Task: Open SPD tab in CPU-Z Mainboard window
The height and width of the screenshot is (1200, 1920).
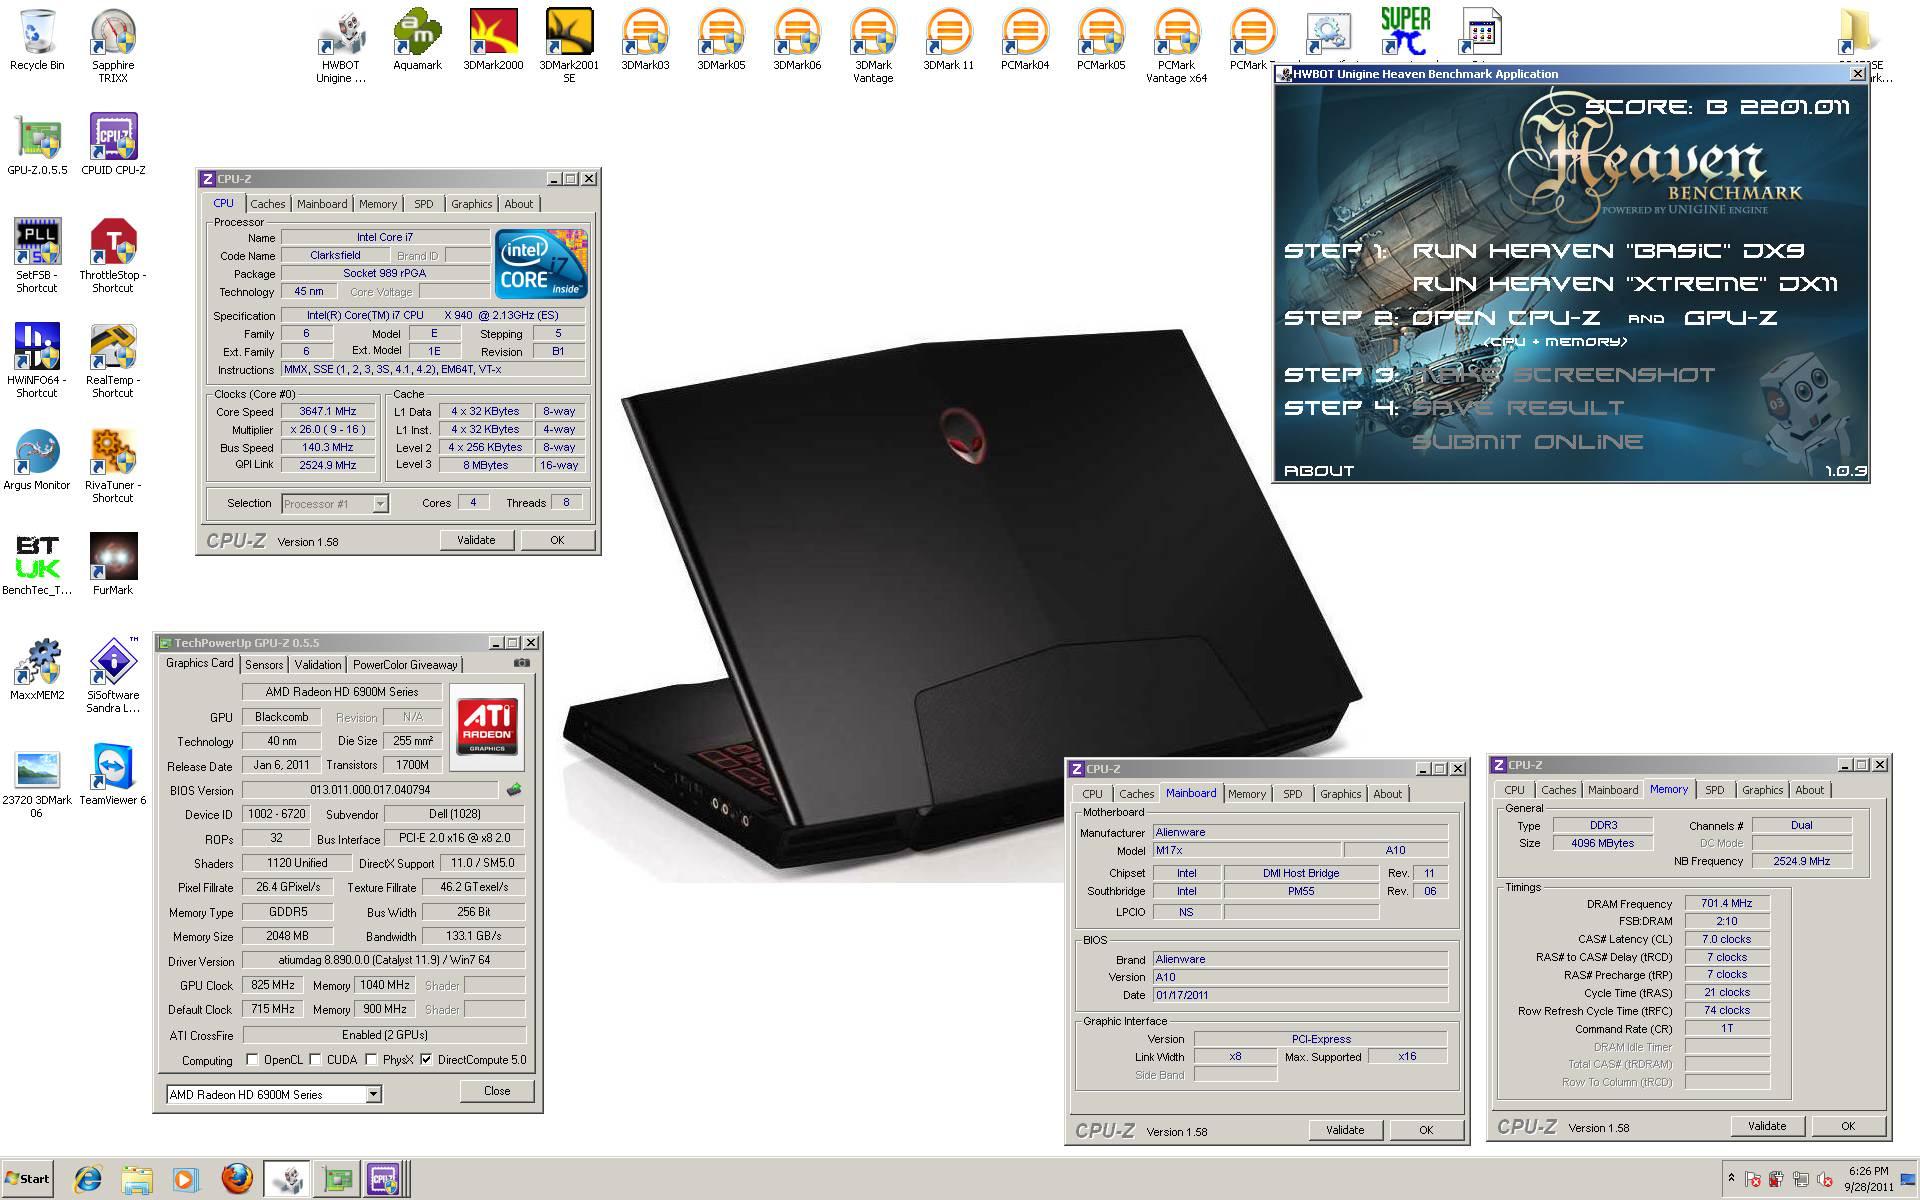Action: 1293,794
